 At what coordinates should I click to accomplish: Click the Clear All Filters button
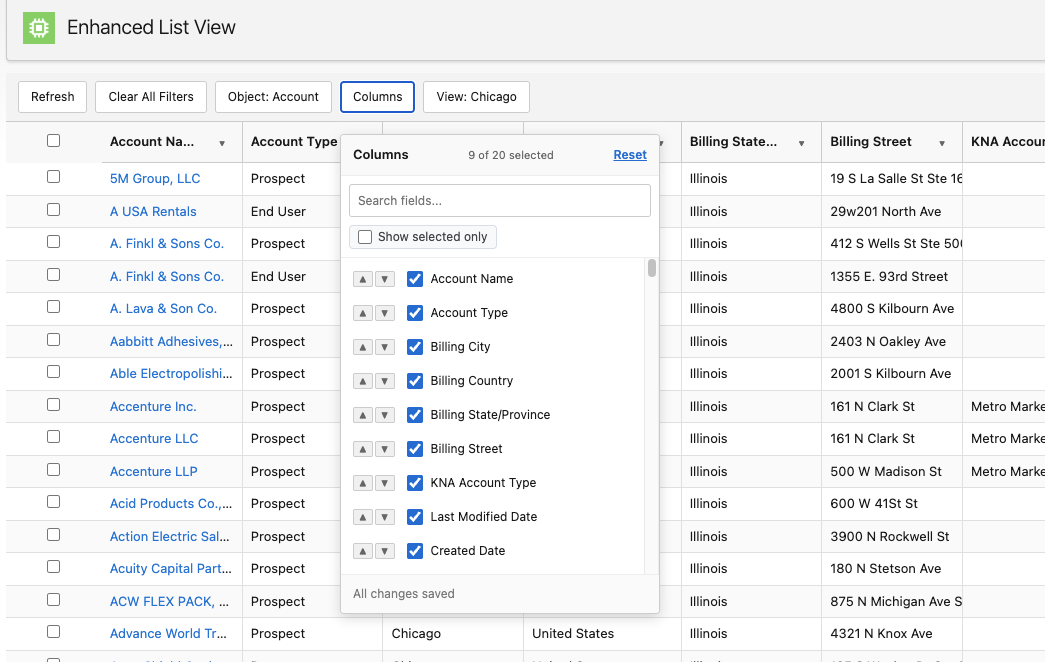[150, 97]
